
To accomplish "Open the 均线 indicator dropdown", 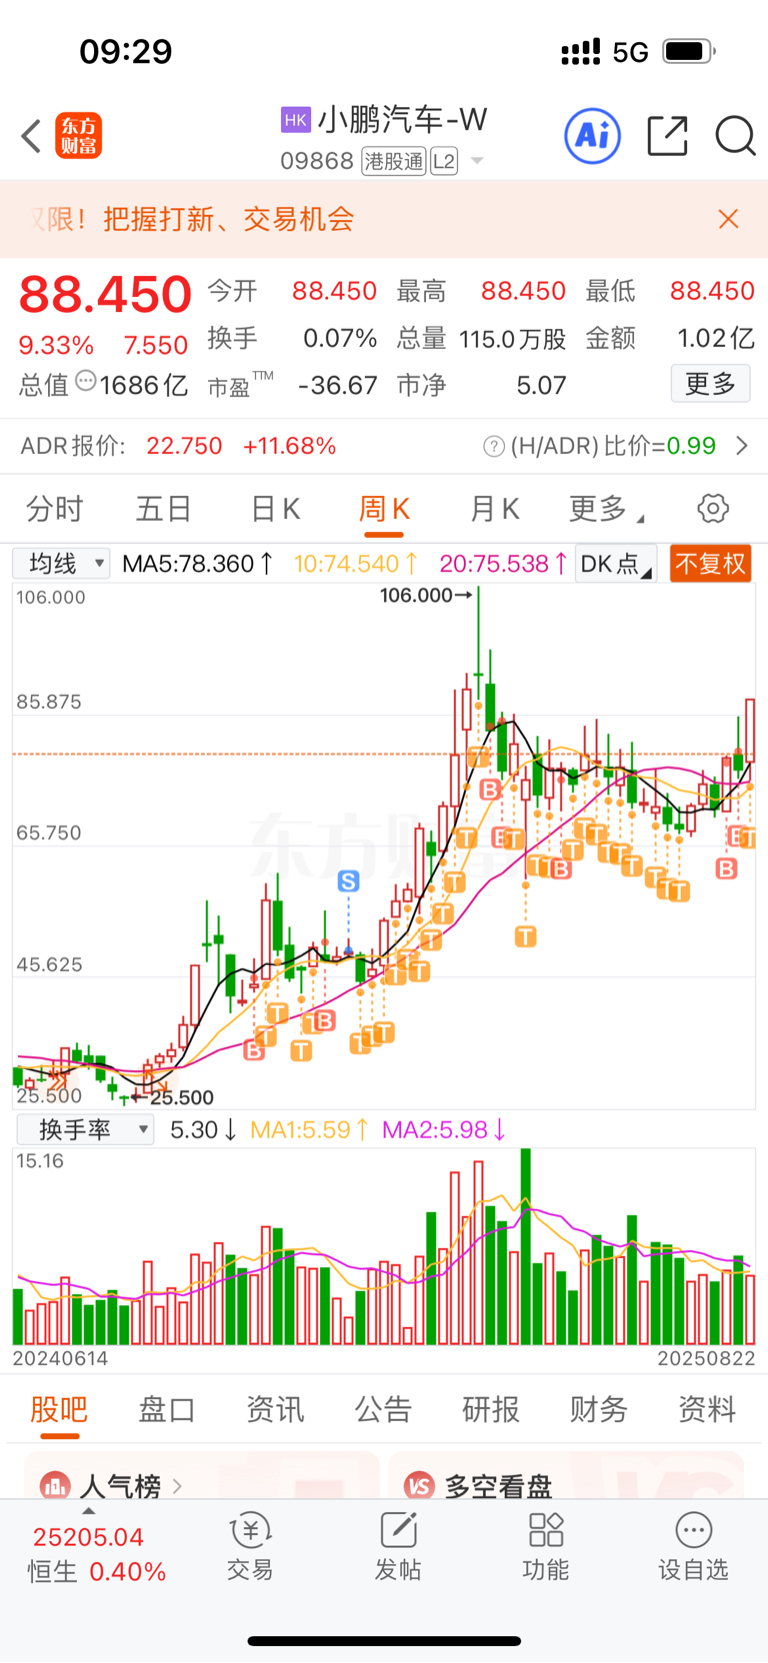I will click(x=61, y=563).
